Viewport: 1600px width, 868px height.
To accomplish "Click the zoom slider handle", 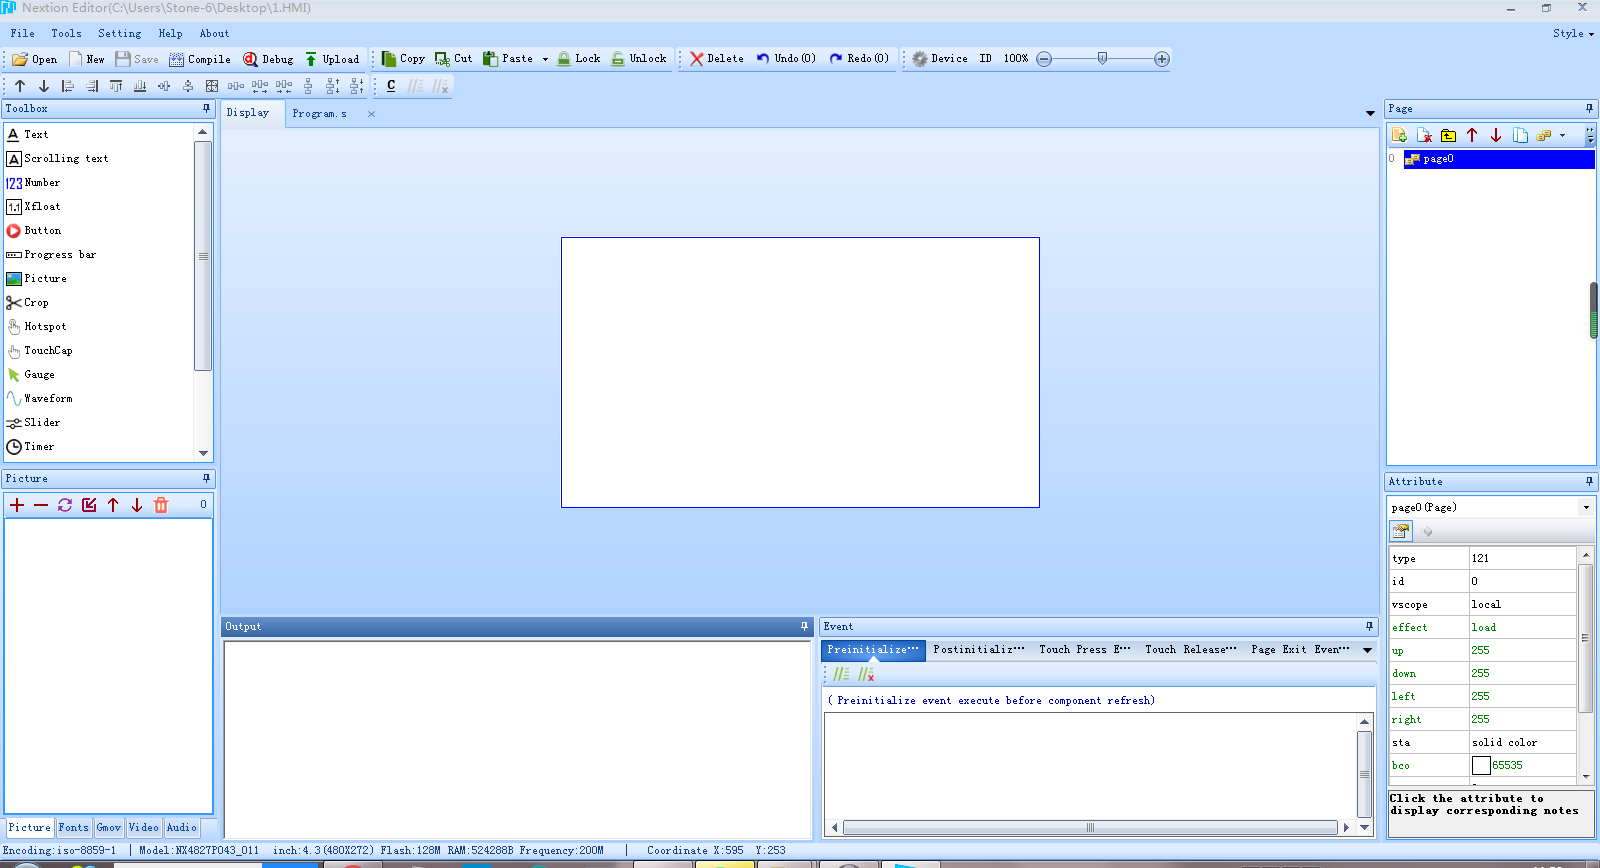I will coord(1102,59).
